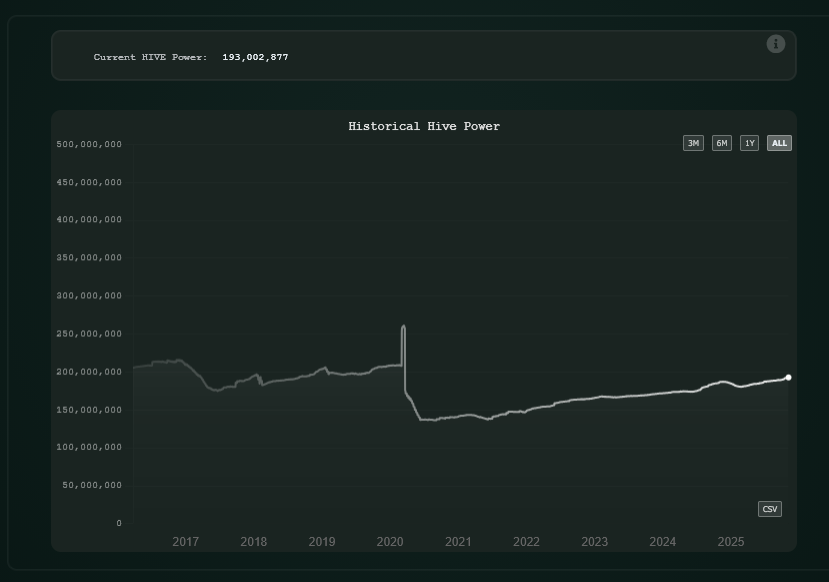Image resolution: width=829 pixels, height=582 pixels.
Task: Click the final data point dot on the chart
Action: click(x=788, y=377)
